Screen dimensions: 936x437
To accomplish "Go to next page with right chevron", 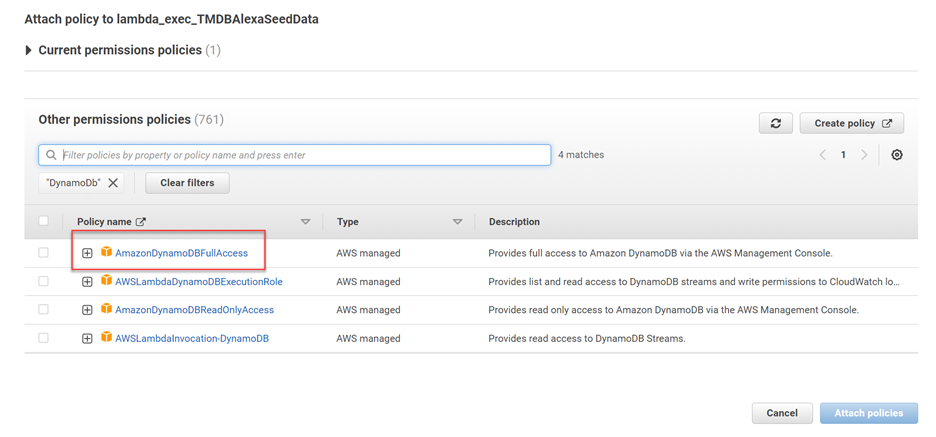I will click(864, 155).
